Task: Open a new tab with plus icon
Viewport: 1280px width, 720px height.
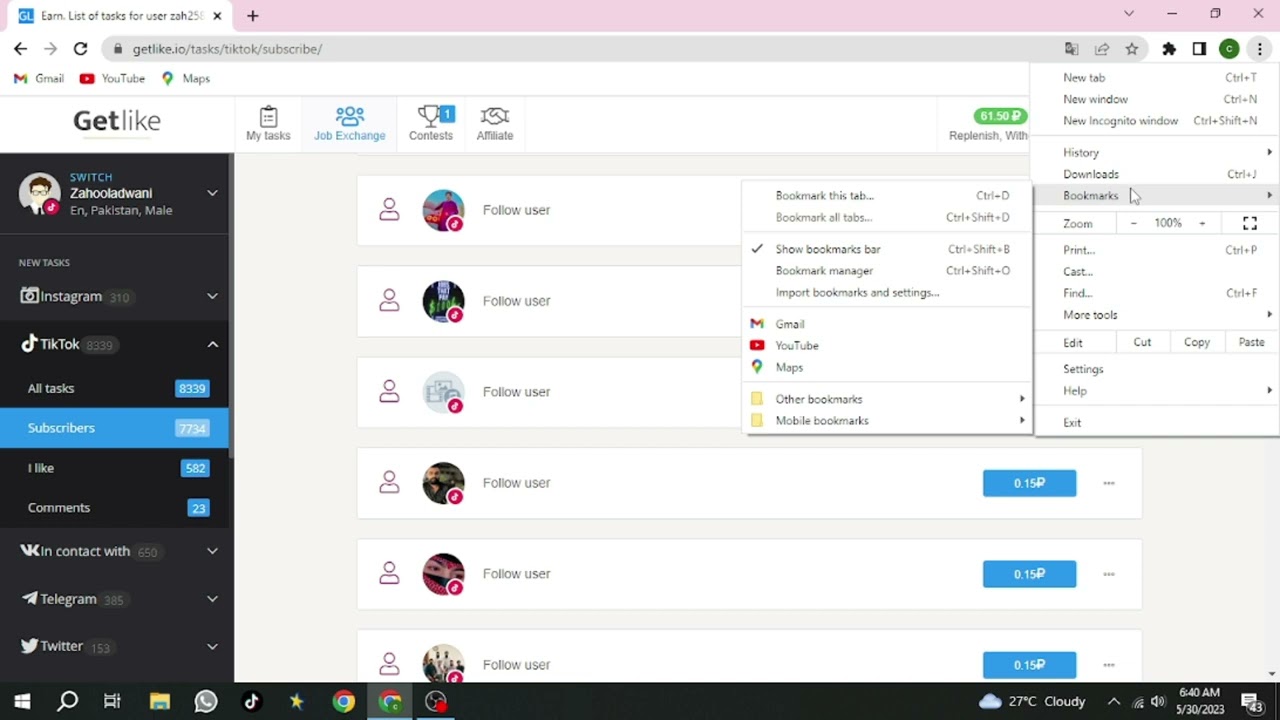Action: [x=253, y=16]
